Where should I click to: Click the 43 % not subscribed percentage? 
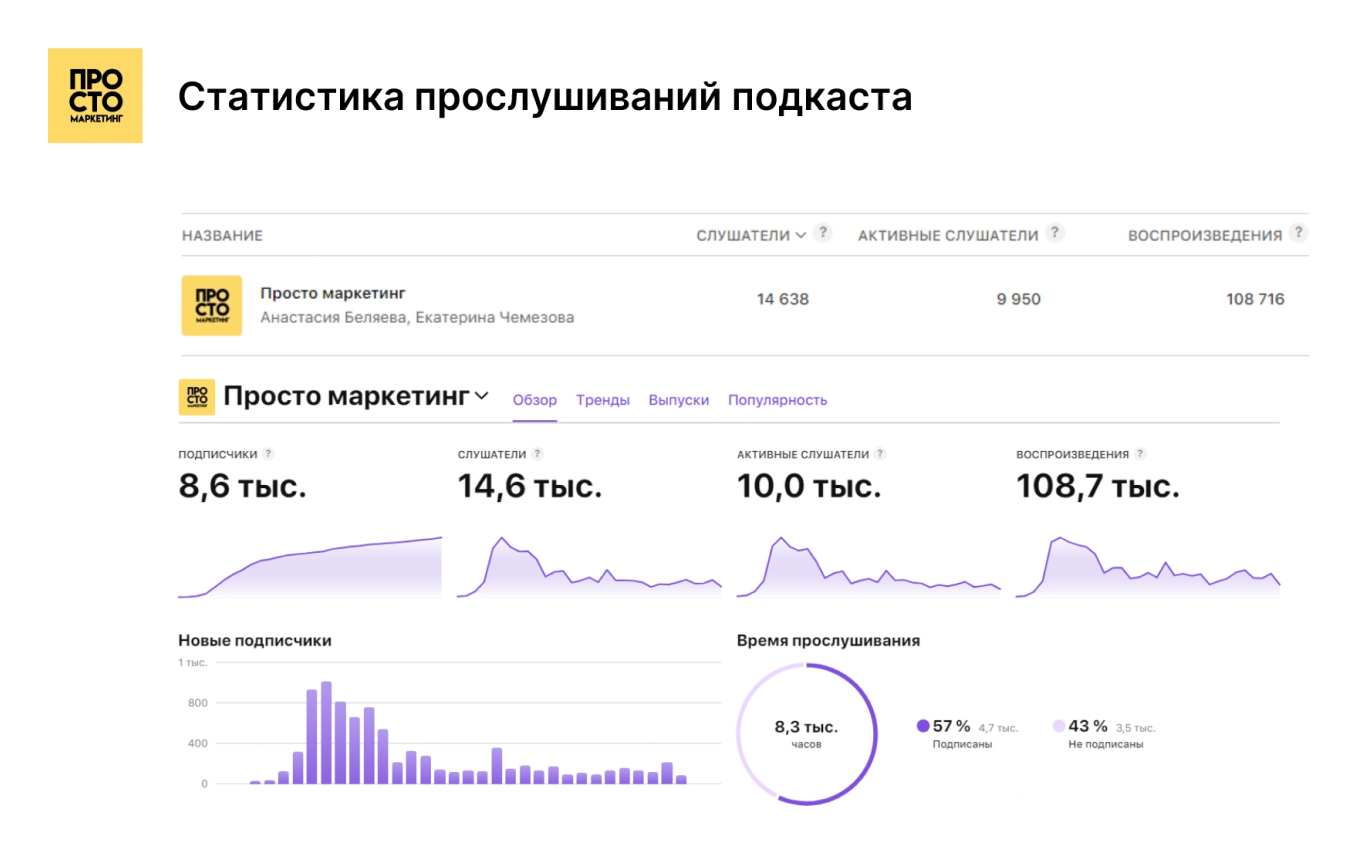(1088, 726)
